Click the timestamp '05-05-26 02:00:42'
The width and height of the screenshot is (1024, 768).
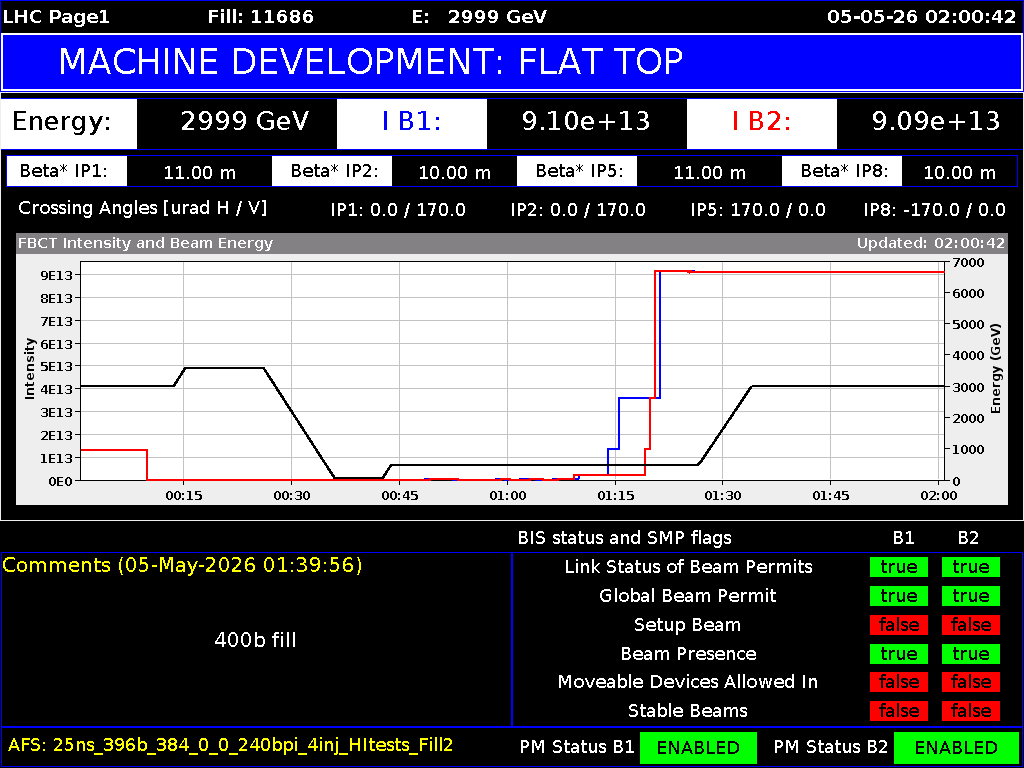click(921, 16)
